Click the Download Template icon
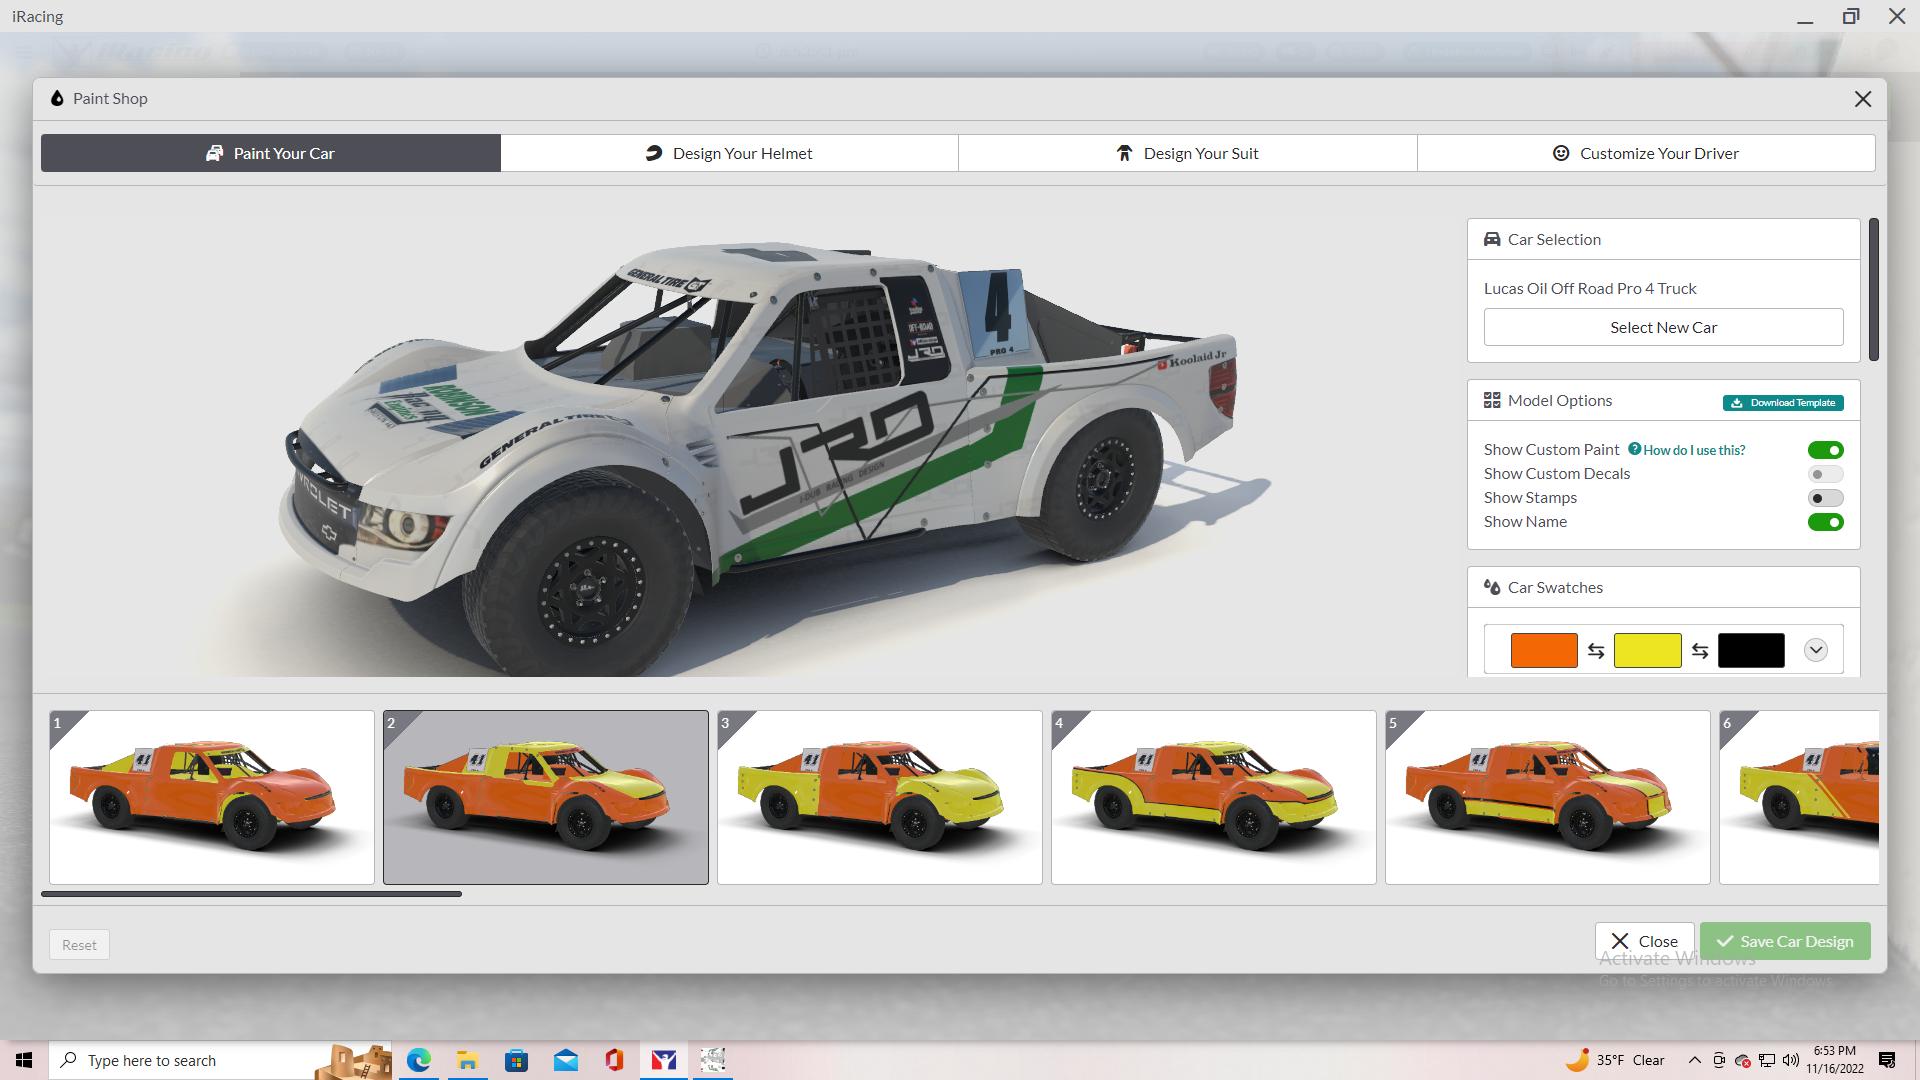This screenshot has height=1080, width=1920. point(1736,402)
